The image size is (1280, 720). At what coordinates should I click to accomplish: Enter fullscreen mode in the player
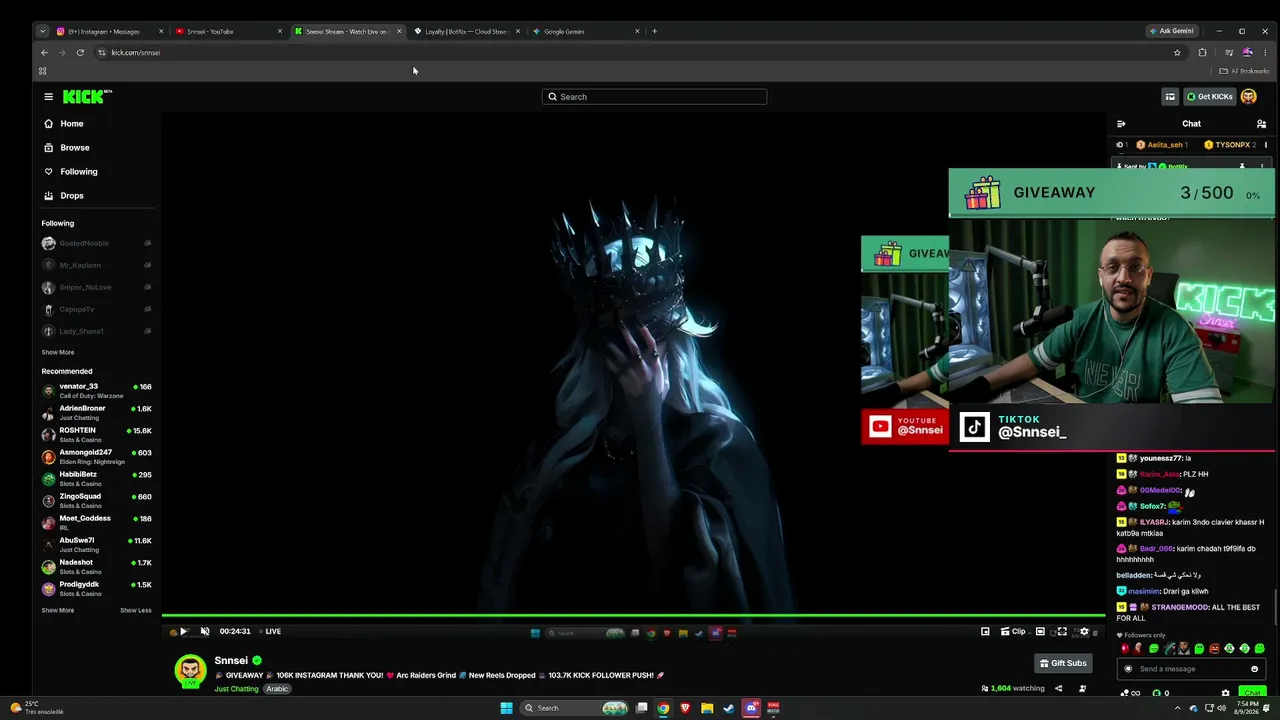tap(1062, 632)
